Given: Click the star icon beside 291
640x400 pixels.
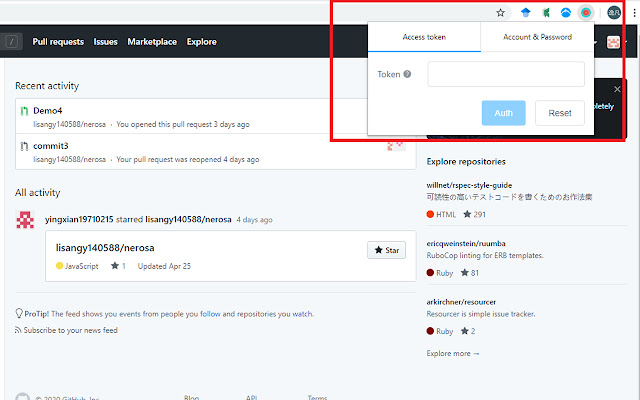Looking at the screenshot, I should [x=467, y=214].
